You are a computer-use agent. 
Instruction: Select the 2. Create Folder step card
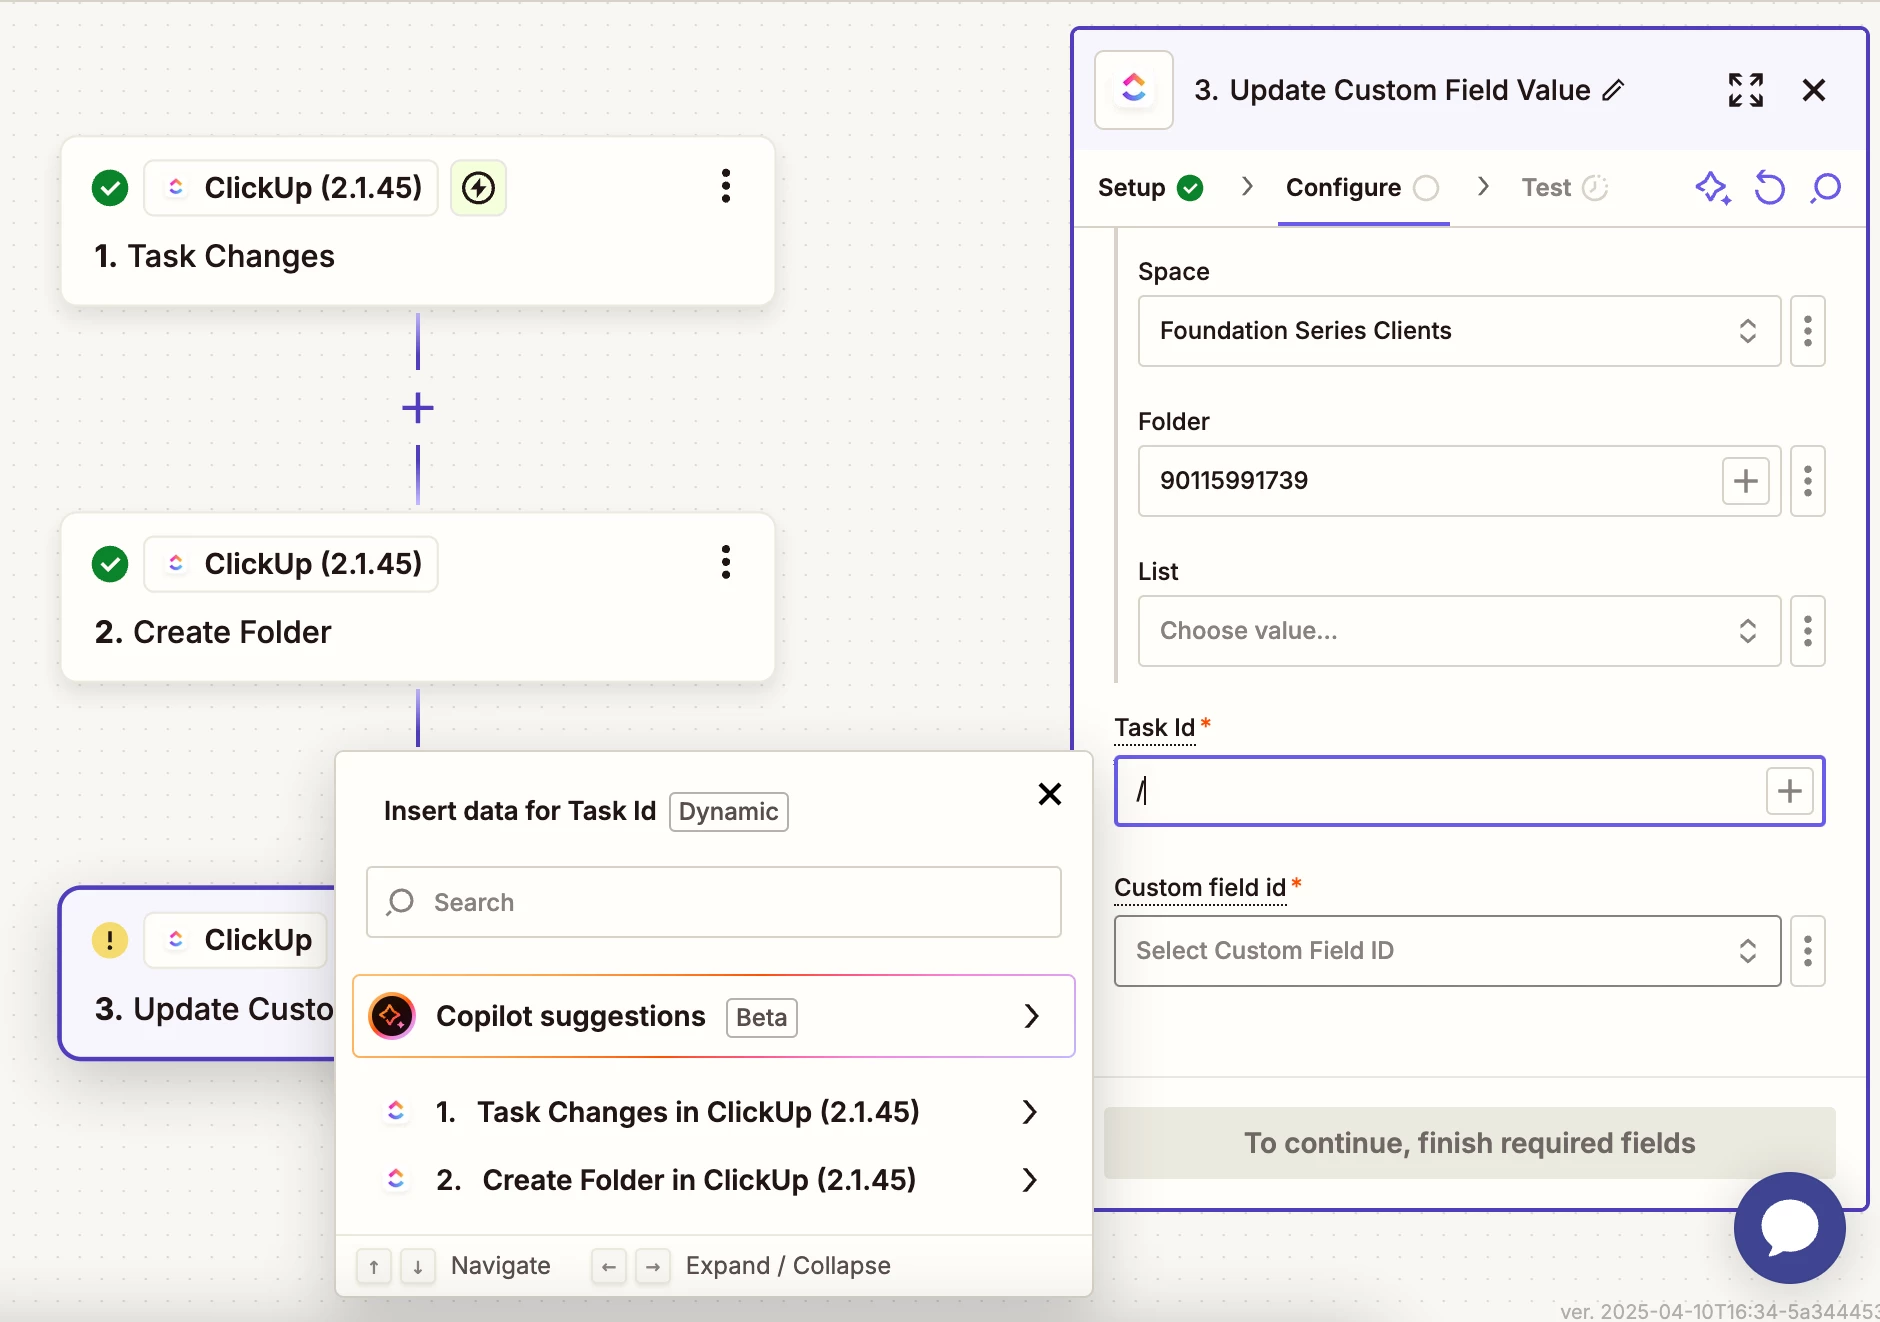[x=418, y=598]
